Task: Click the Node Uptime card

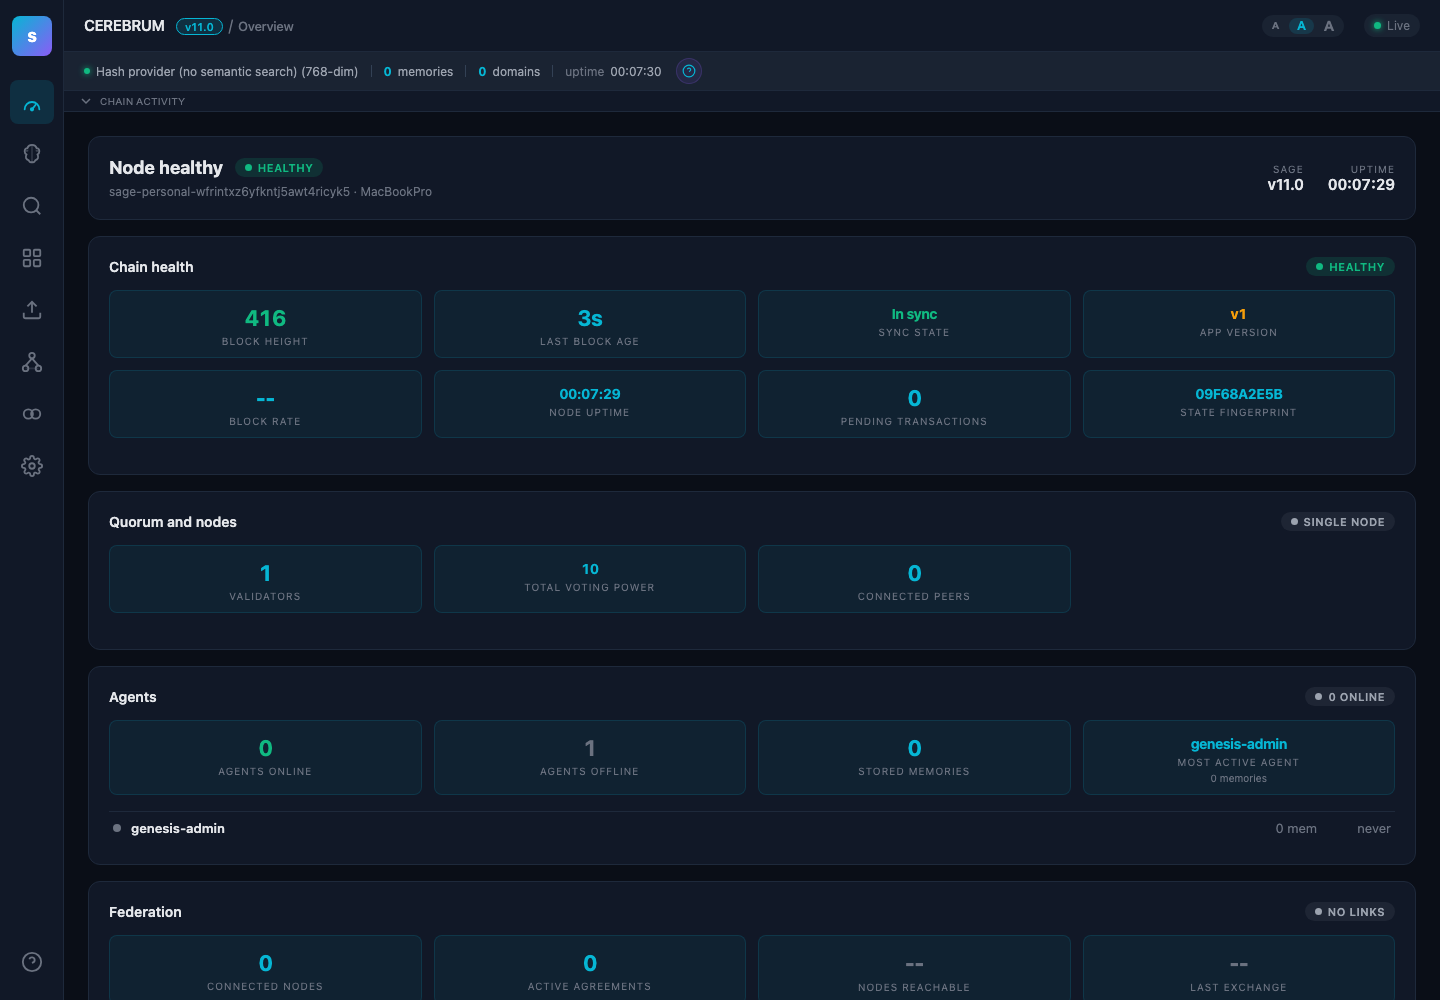Action: coord(590,404)
